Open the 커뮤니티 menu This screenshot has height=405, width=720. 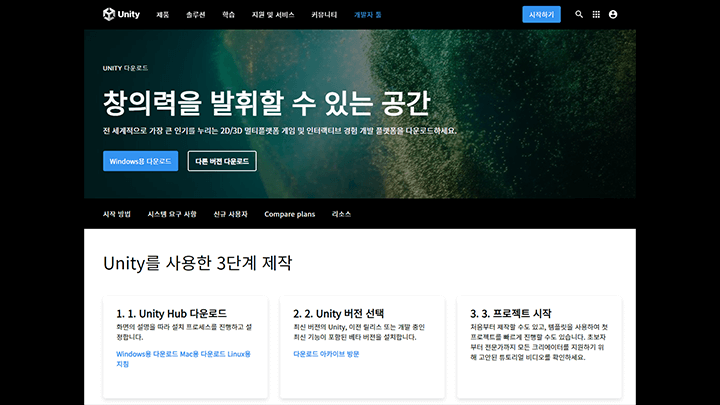coord(324,15)
